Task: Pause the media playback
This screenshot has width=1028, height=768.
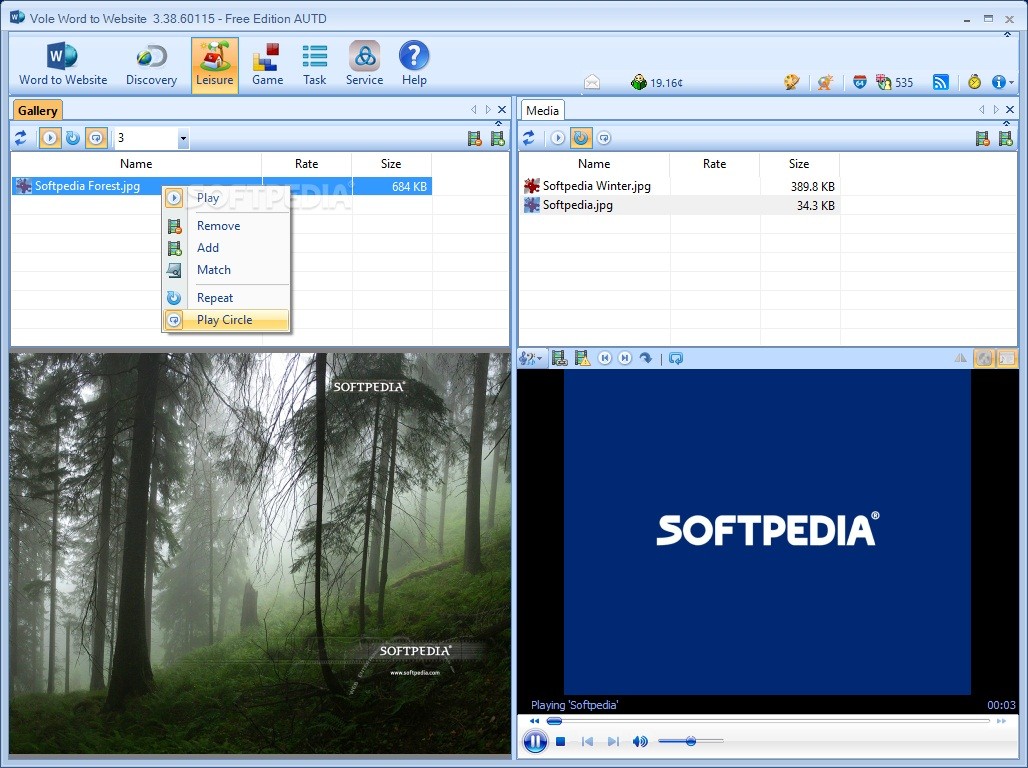Action: (535, 742)
